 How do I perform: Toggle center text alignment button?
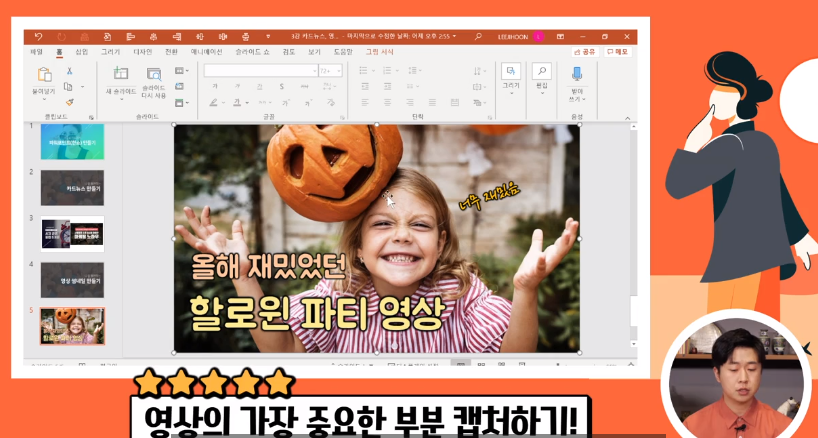pos(387,102)
